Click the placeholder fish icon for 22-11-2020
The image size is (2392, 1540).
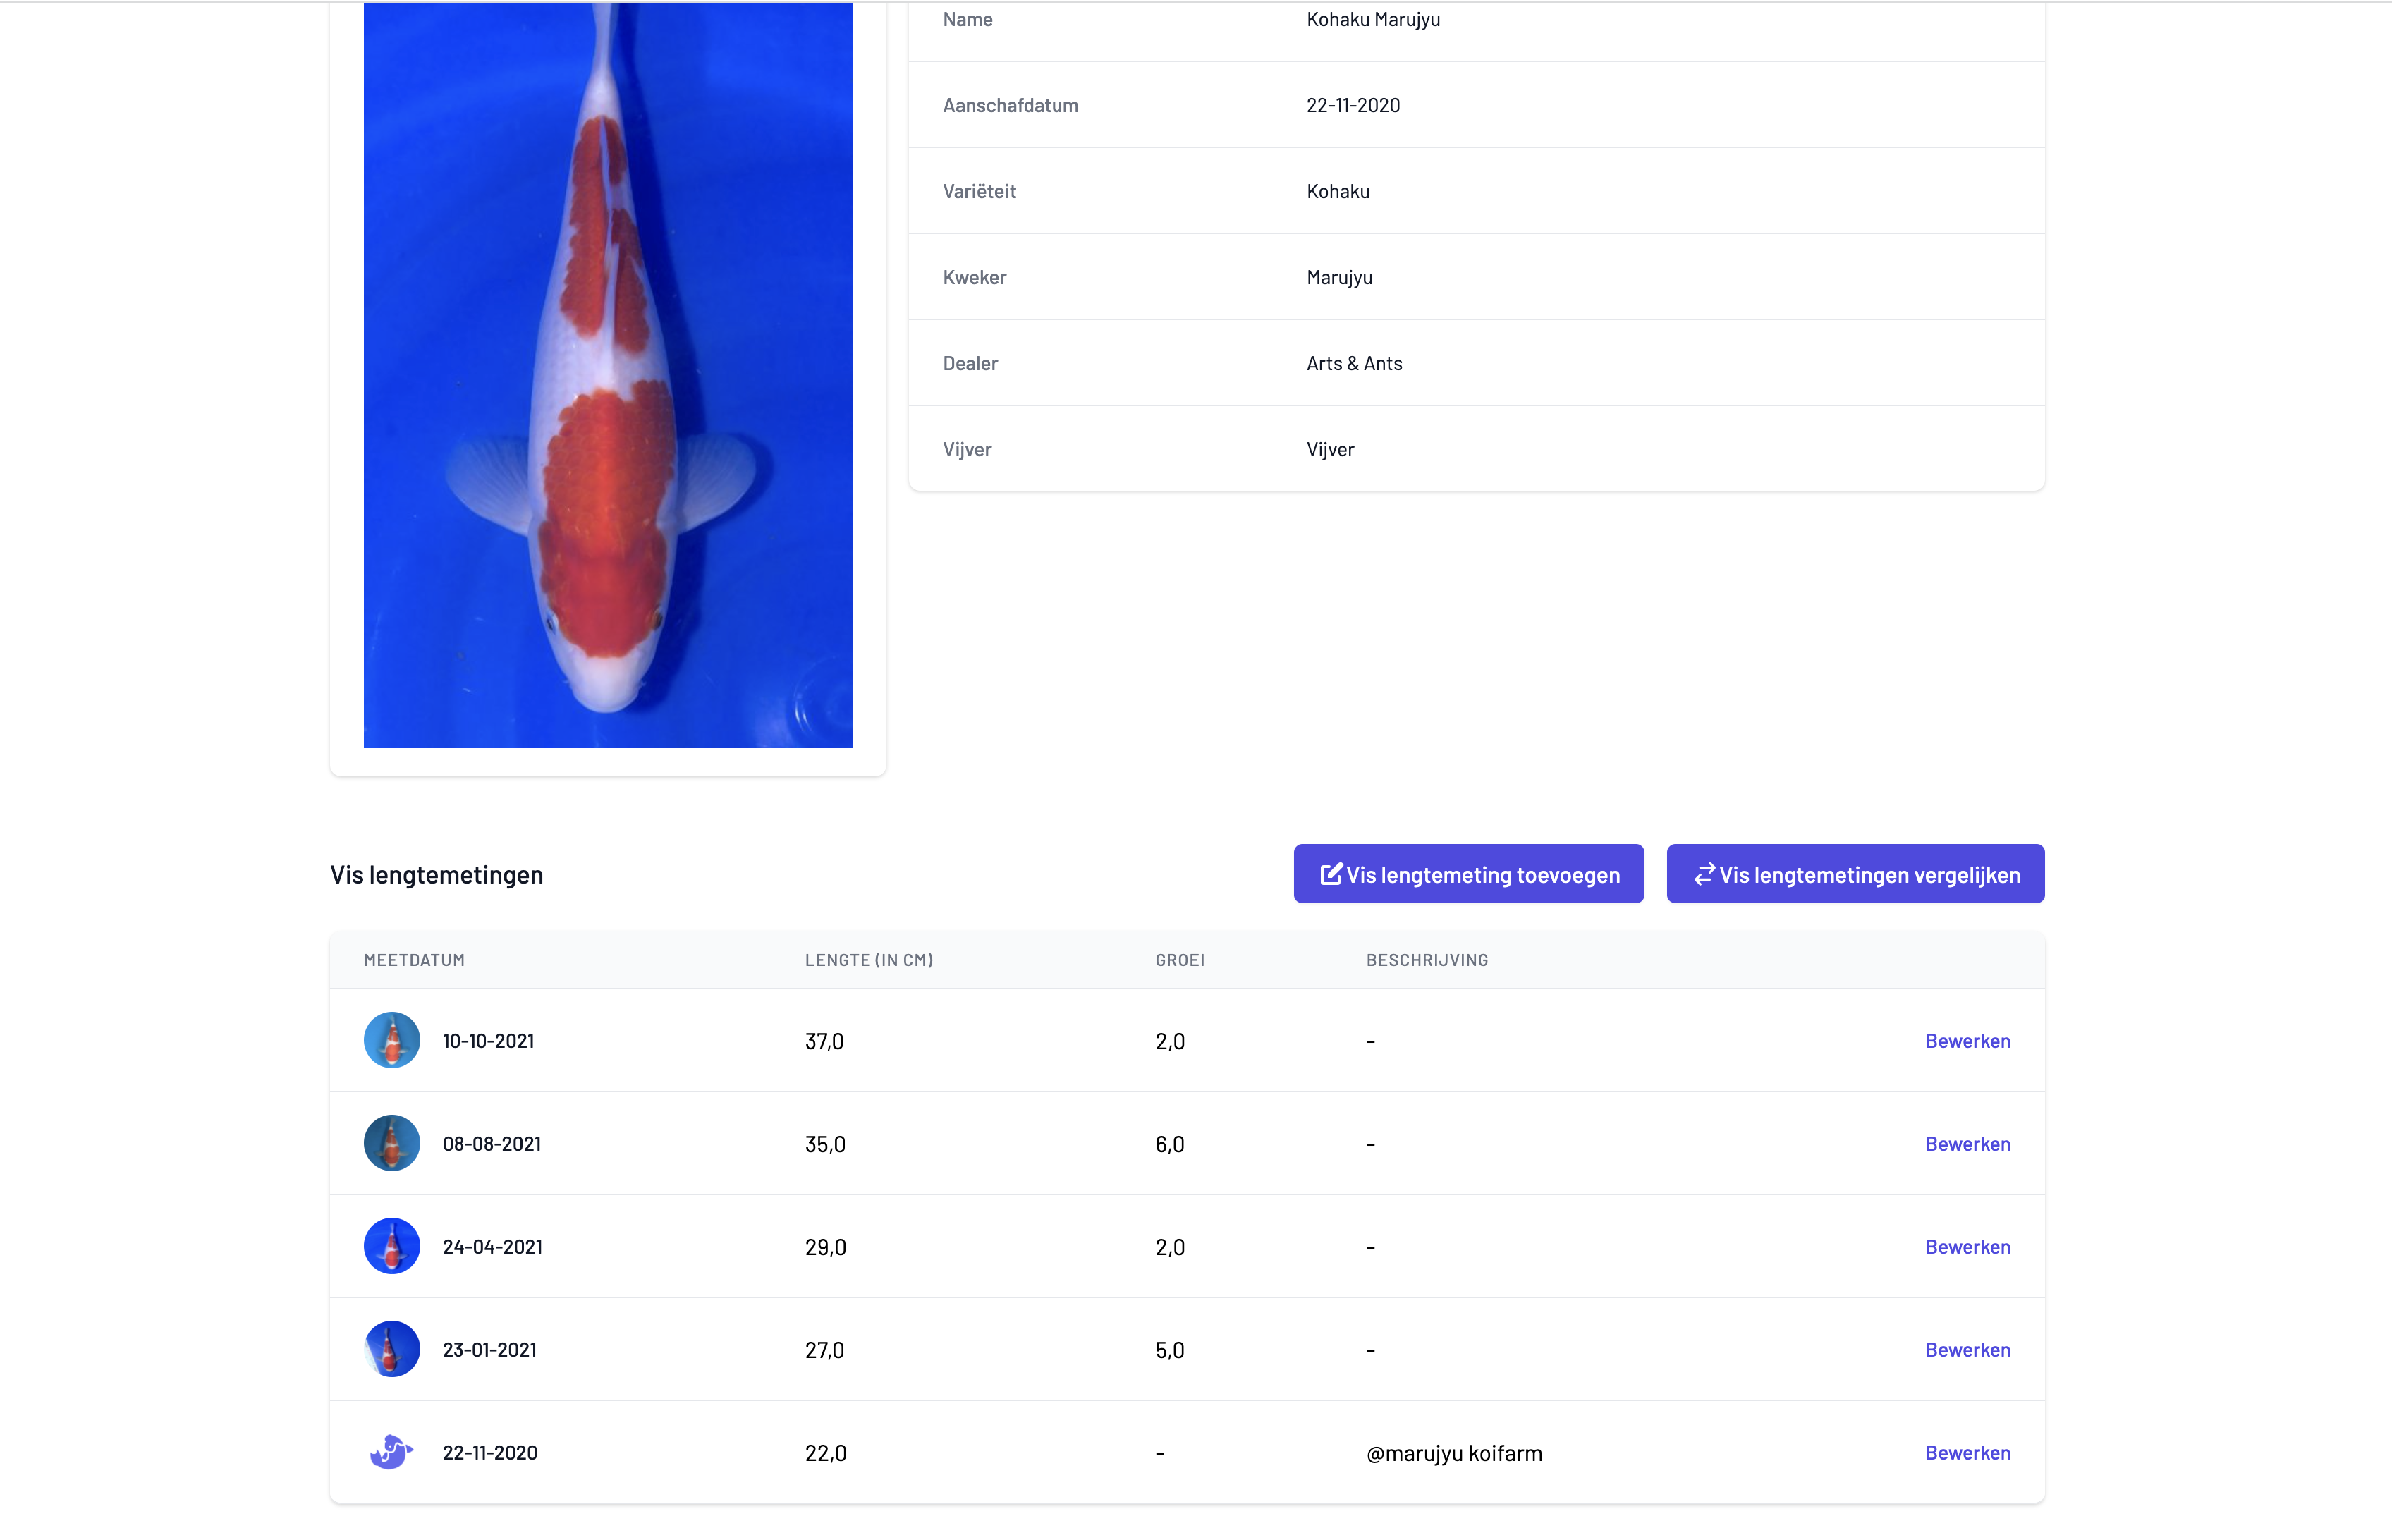[x=392, y=1452]
